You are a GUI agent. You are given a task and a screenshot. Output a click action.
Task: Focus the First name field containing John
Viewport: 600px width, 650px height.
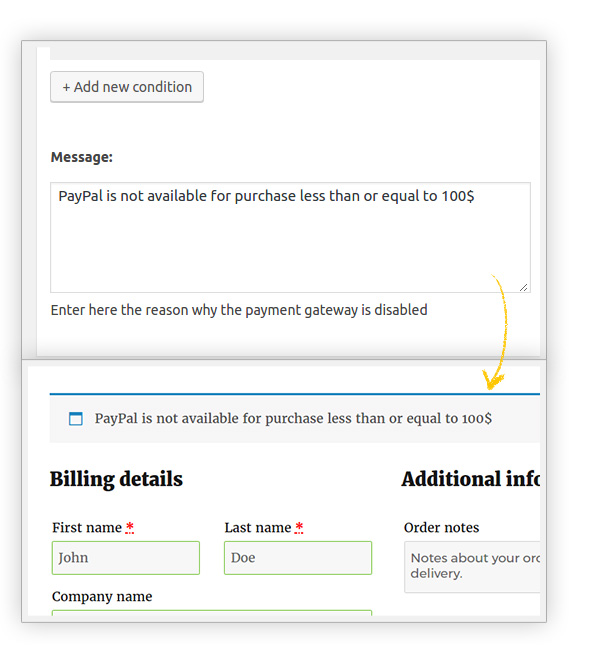click(126, 558)
